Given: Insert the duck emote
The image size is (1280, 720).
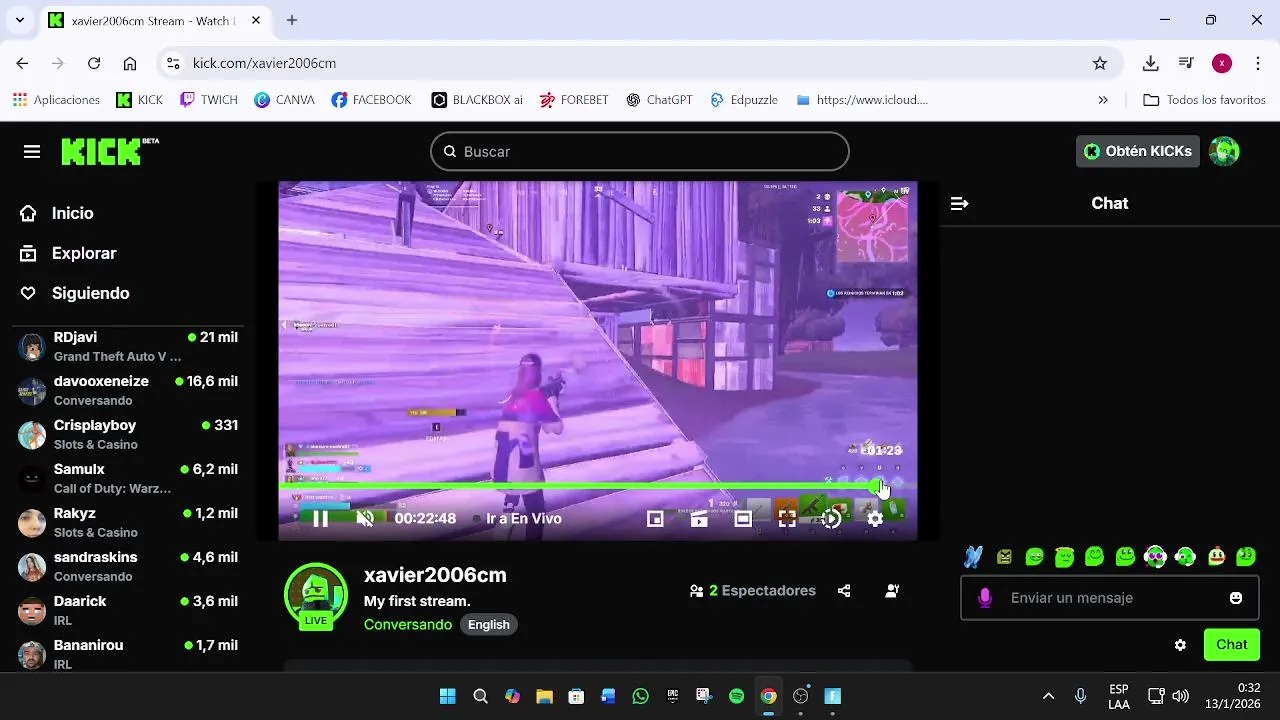Looking at the screenshot, I should point(1216,557).
